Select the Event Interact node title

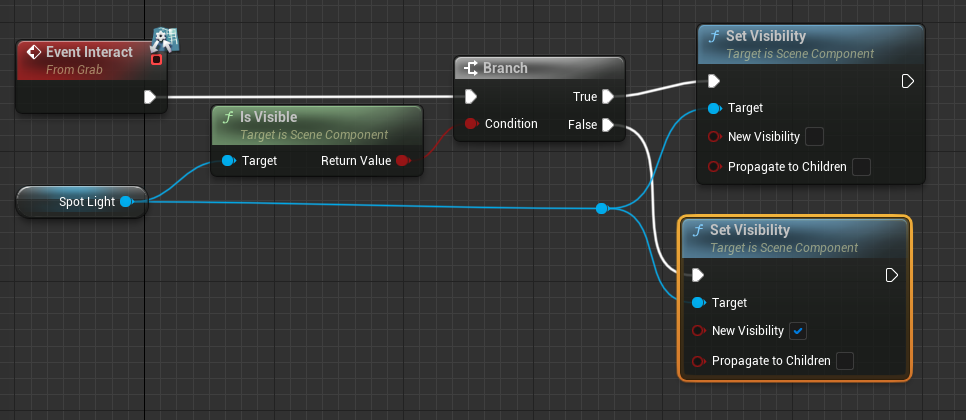click(89, 52)
